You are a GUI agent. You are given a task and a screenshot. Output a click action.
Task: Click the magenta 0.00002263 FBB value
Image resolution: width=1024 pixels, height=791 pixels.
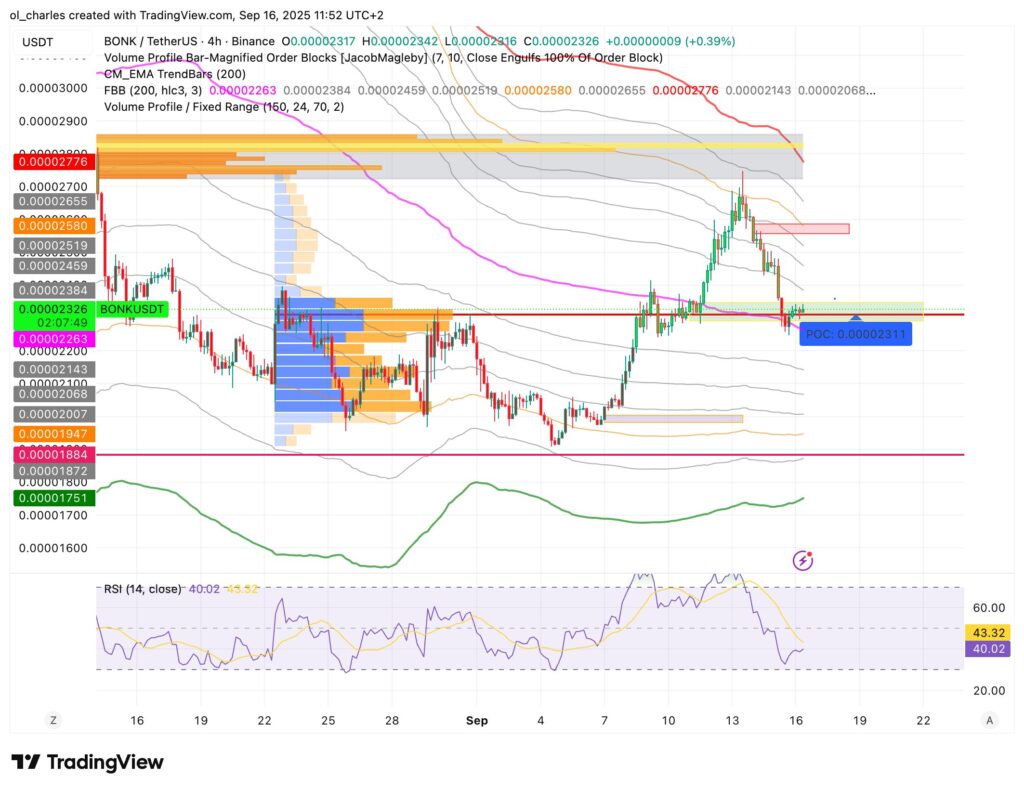click(x=243, y=91)
